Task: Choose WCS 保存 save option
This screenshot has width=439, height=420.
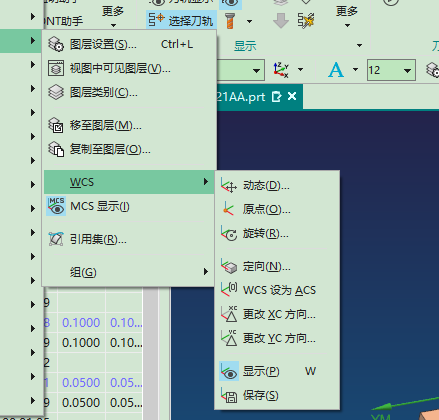Action: coord(277,396)
